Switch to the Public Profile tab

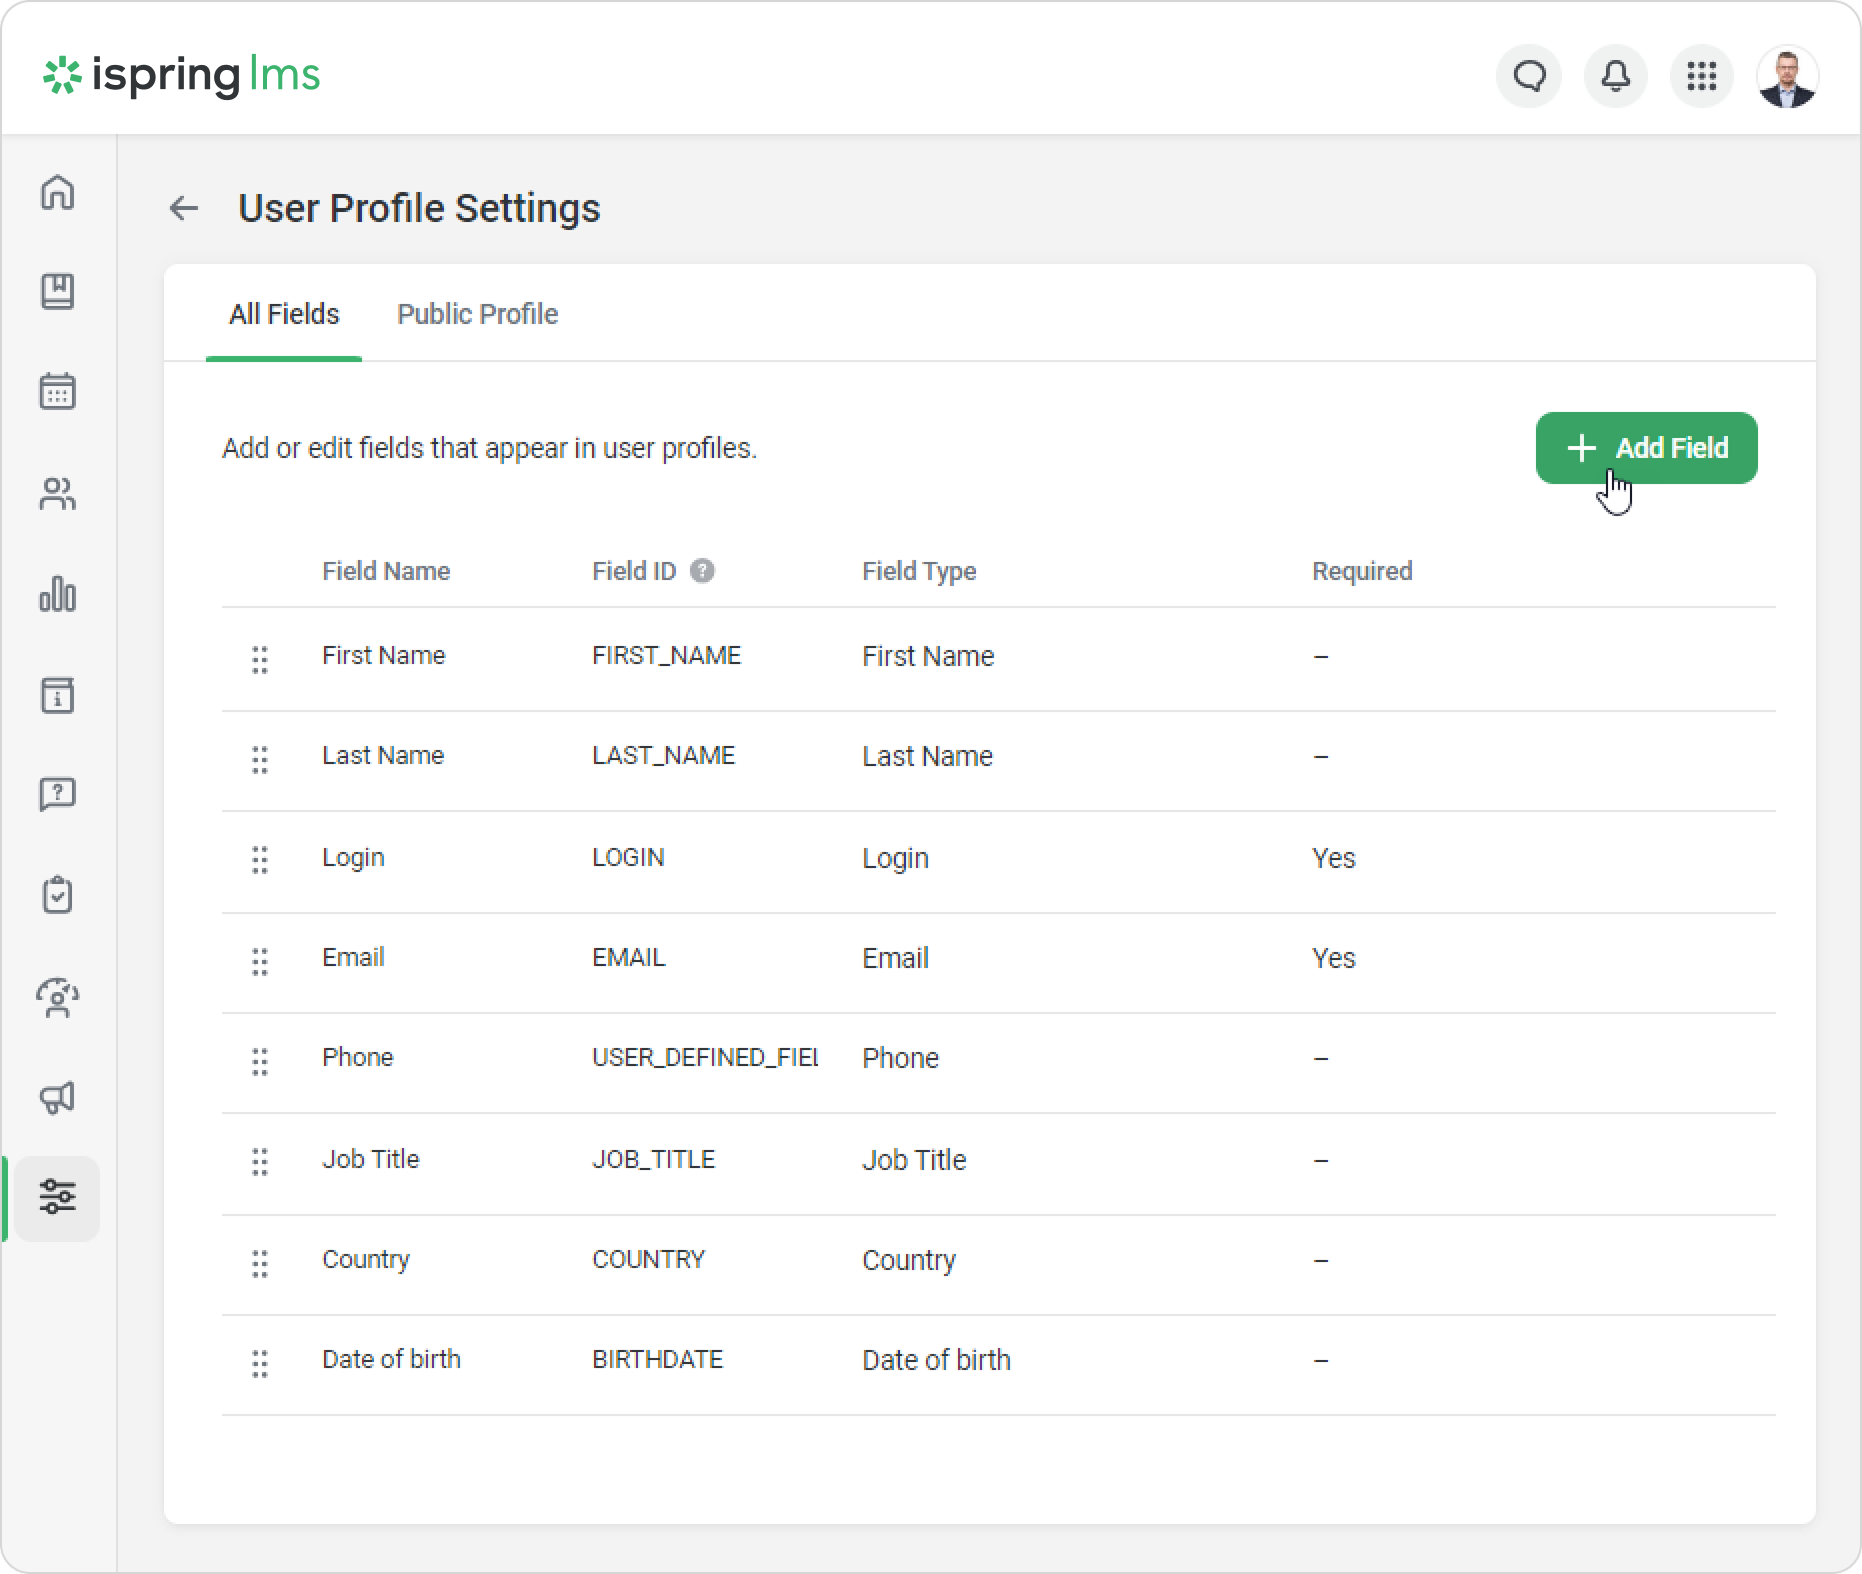[x=477, y=314]
